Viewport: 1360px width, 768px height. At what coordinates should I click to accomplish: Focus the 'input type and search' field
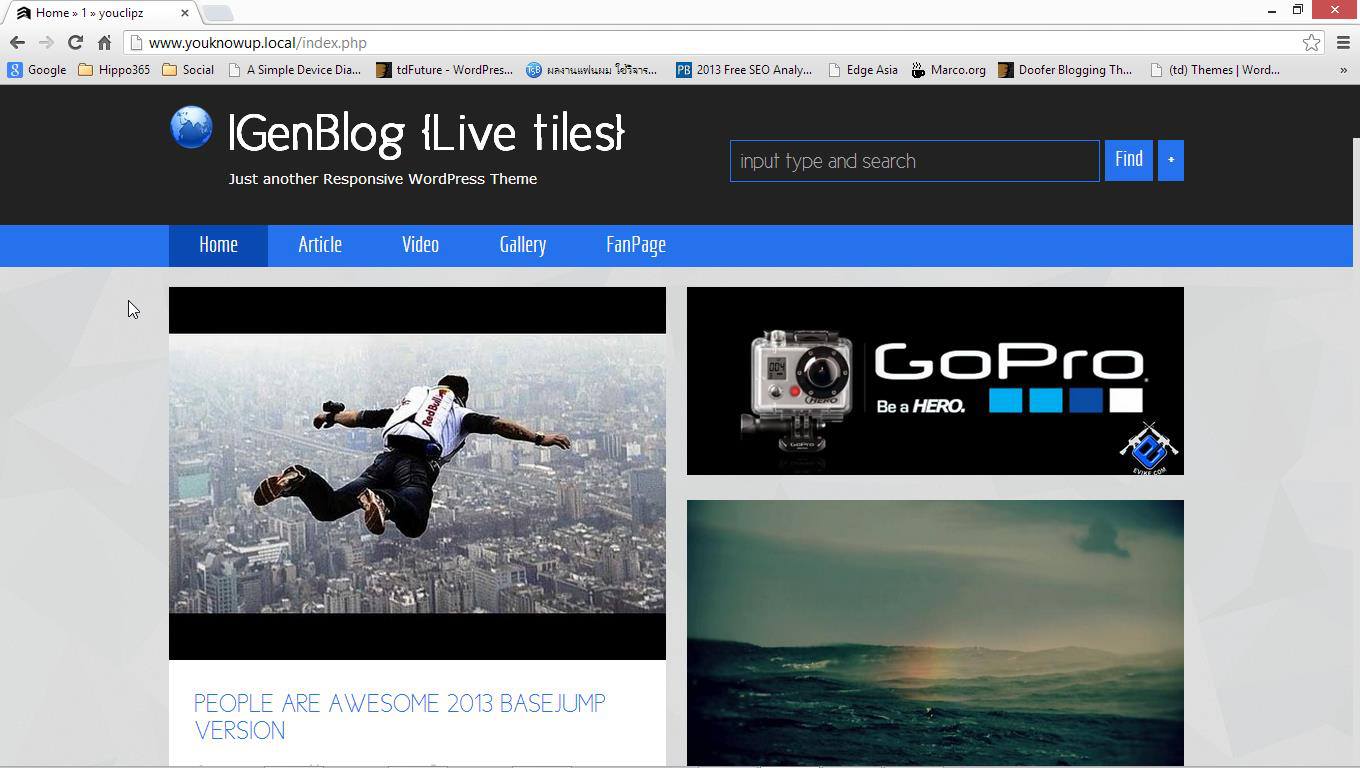click(x=914, y=161)
